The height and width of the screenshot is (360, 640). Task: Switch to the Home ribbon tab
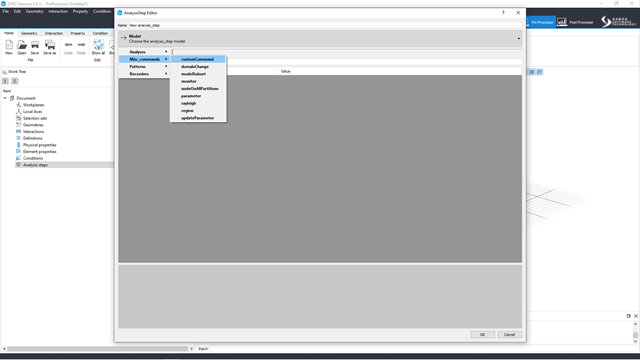9,33
